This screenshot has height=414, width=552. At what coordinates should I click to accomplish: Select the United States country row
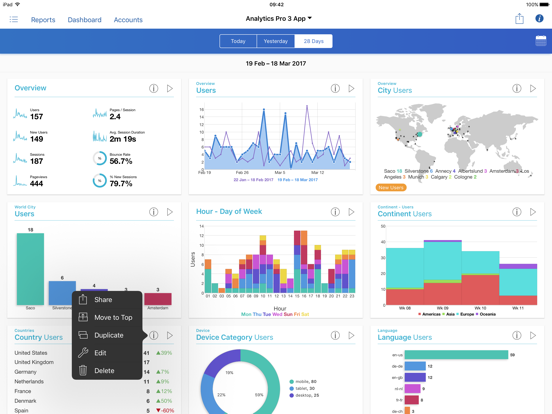(93, 353)
